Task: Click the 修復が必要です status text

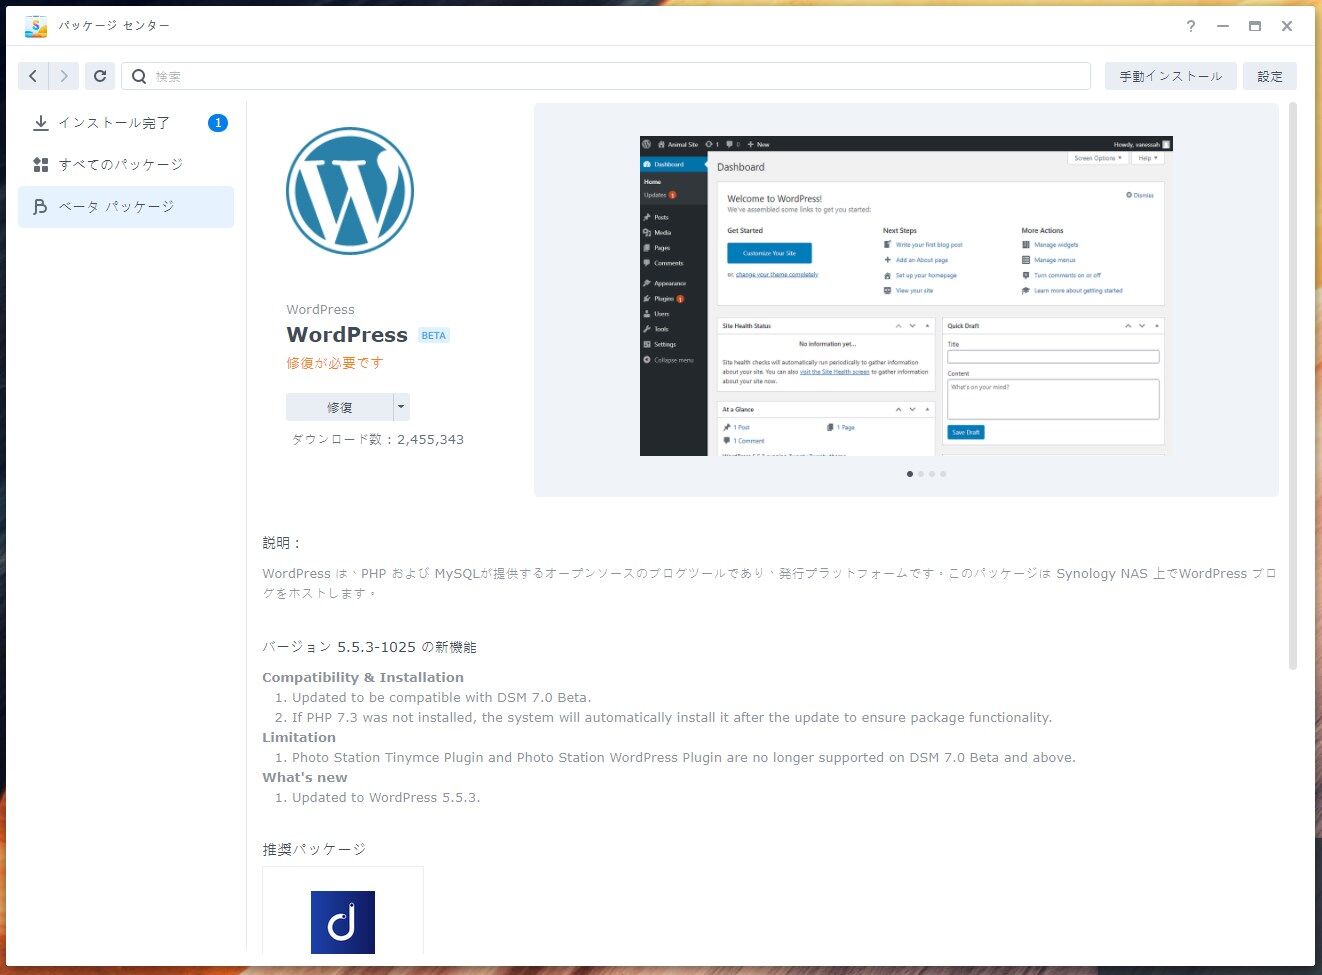Action: pos(335,363)
